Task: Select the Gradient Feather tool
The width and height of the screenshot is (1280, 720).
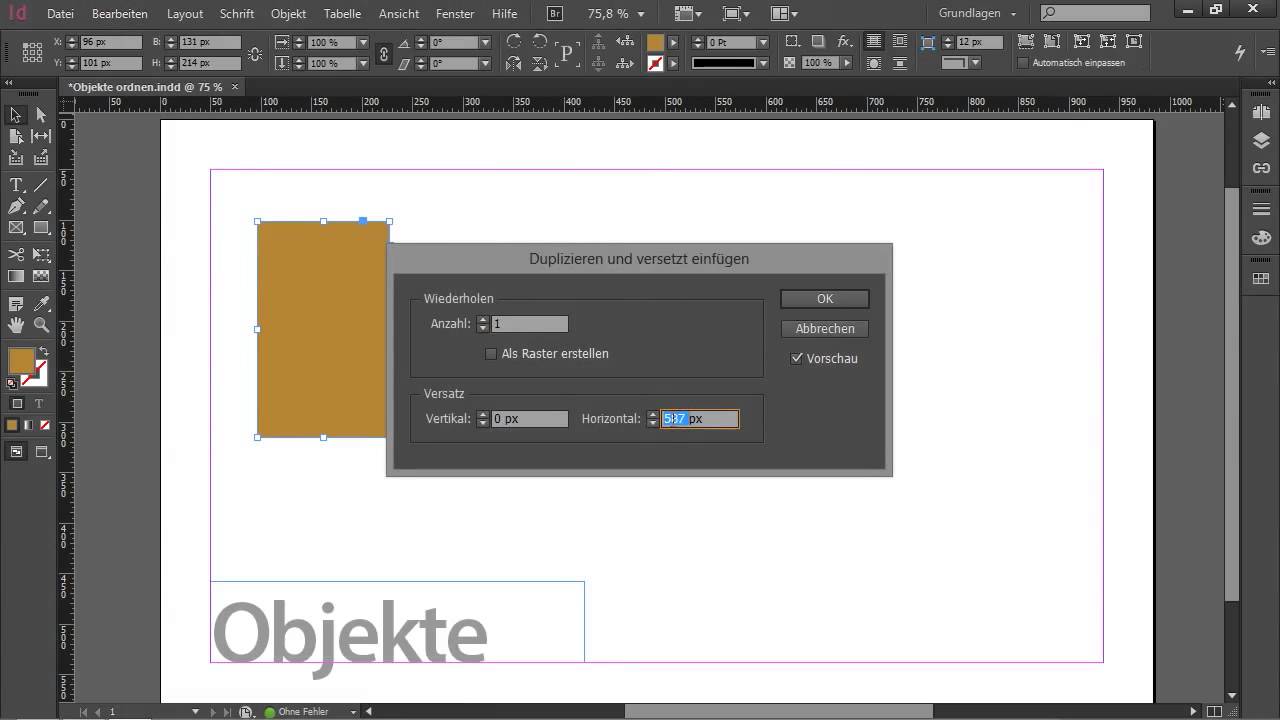Action: coord(41,276)
